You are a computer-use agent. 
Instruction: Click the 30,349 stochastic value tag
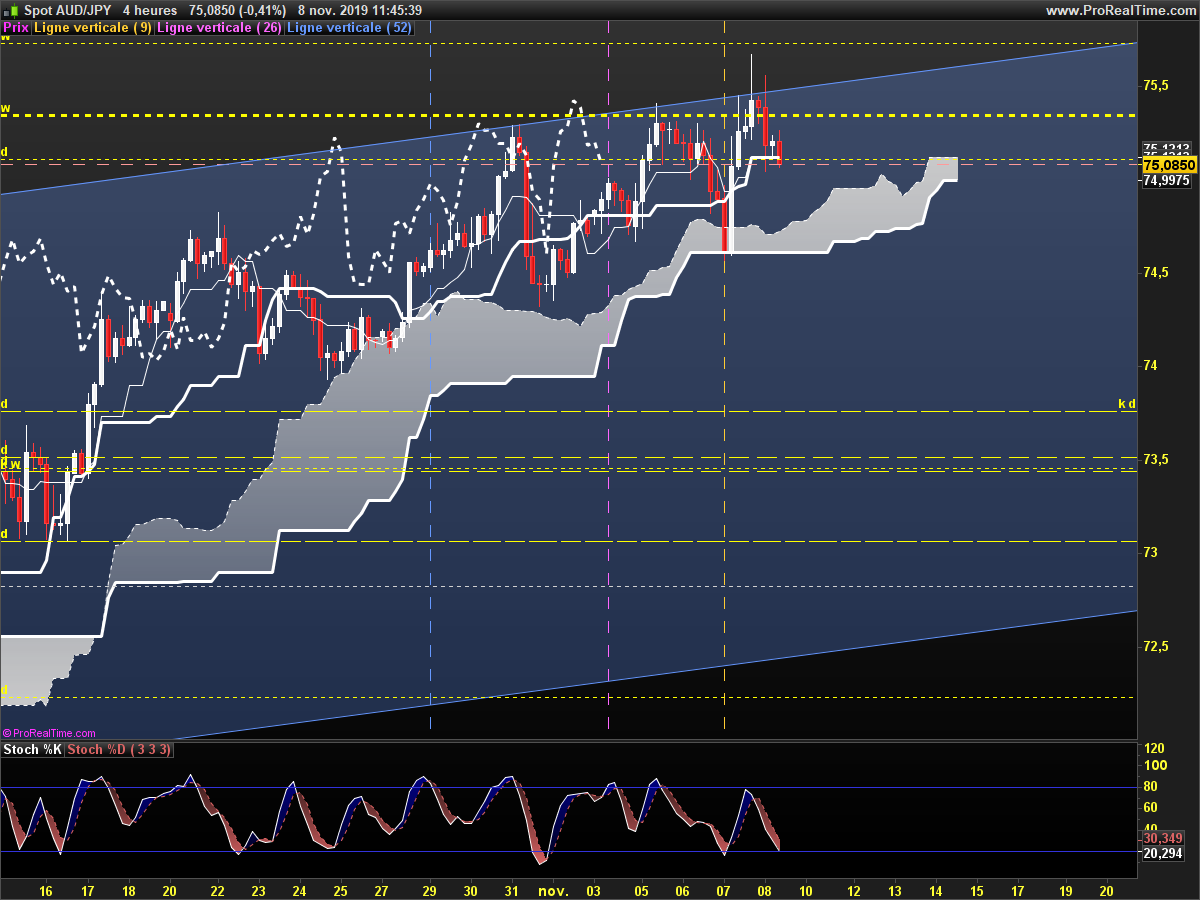(1163, 838)
